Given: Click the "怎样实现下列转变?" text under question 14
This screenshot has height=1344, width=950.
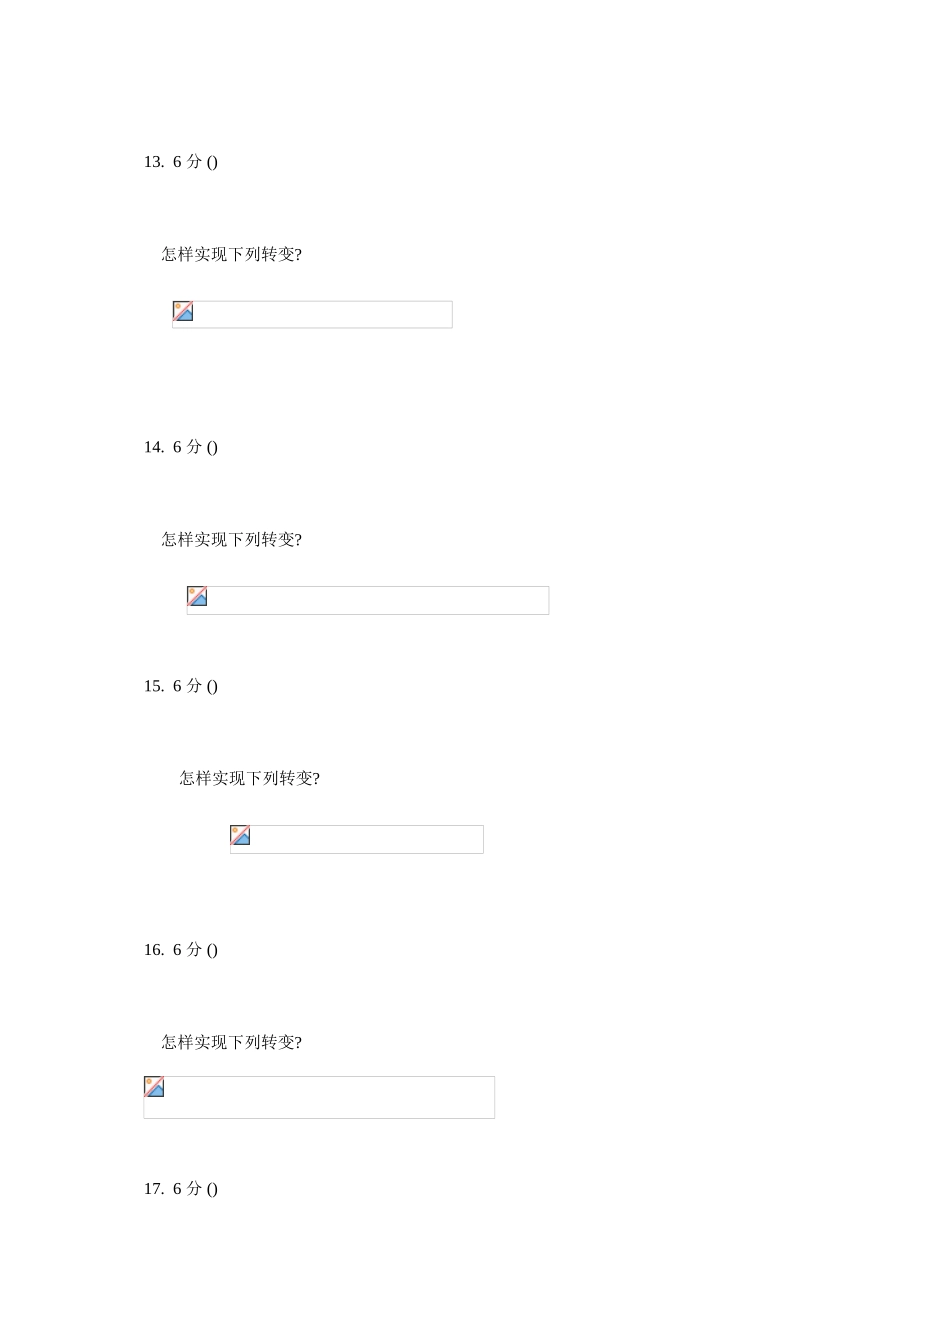Looking at the screenshot, I should 232,539.
